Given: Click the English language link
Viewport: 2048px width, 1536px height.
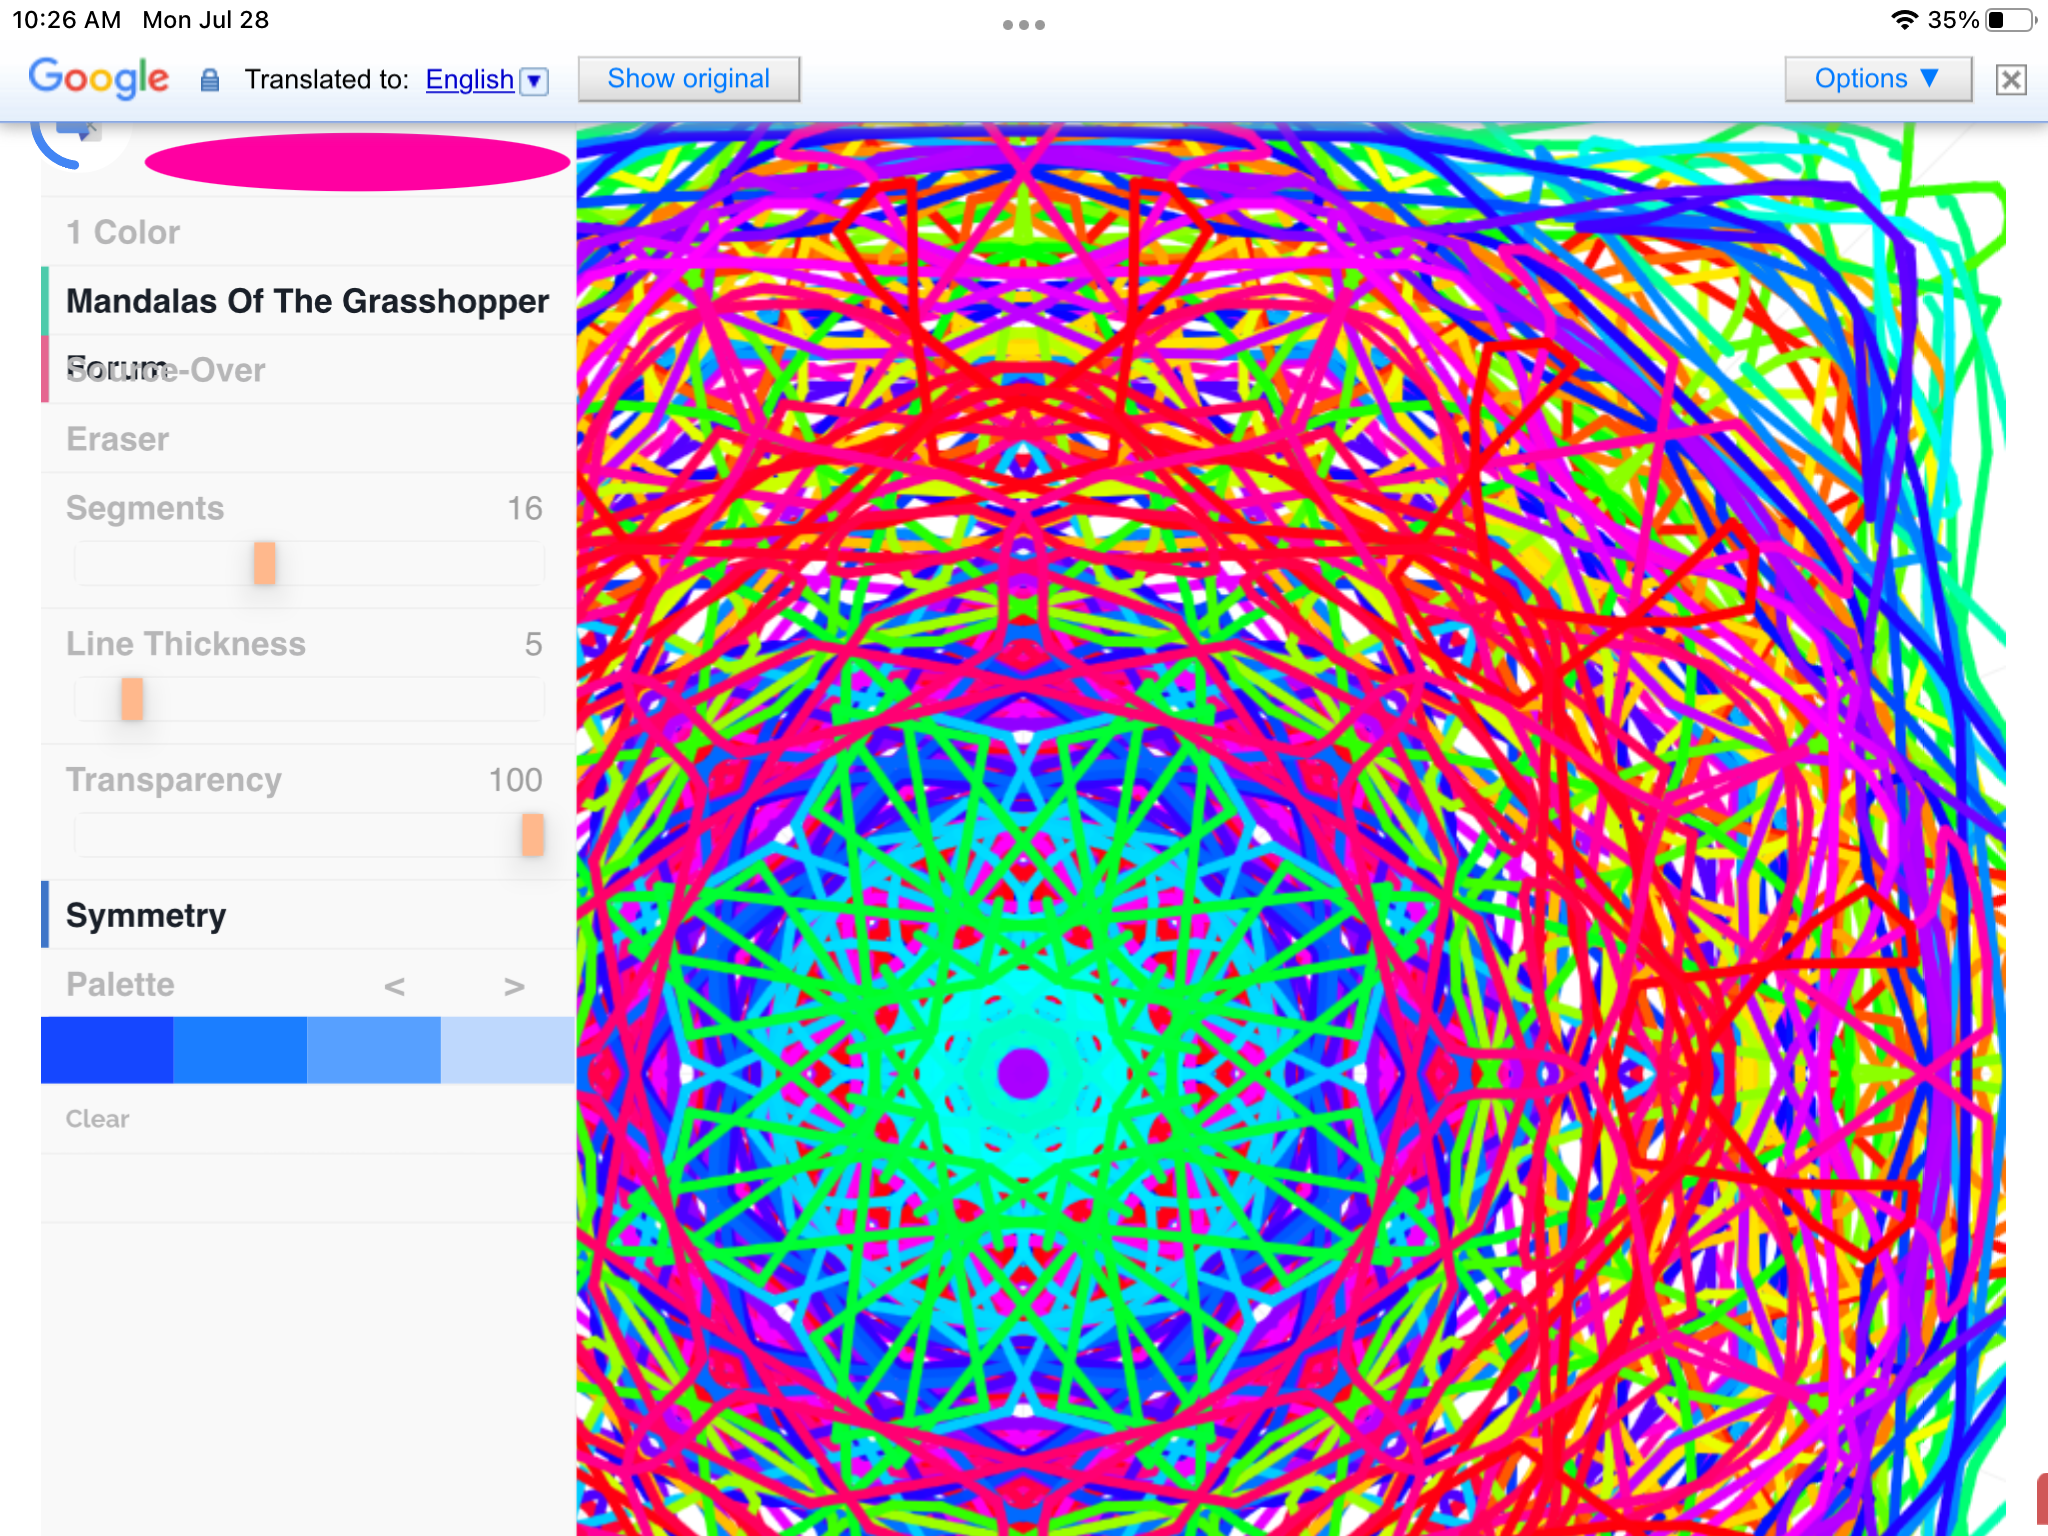Looking at the screenshot, I should (x=469, y=79).
